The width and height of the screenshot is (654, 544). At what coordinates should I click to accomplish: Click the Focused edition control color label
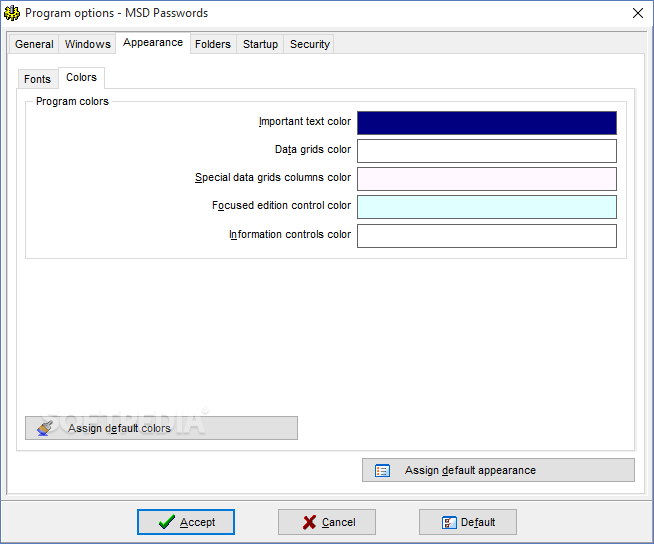282,205
